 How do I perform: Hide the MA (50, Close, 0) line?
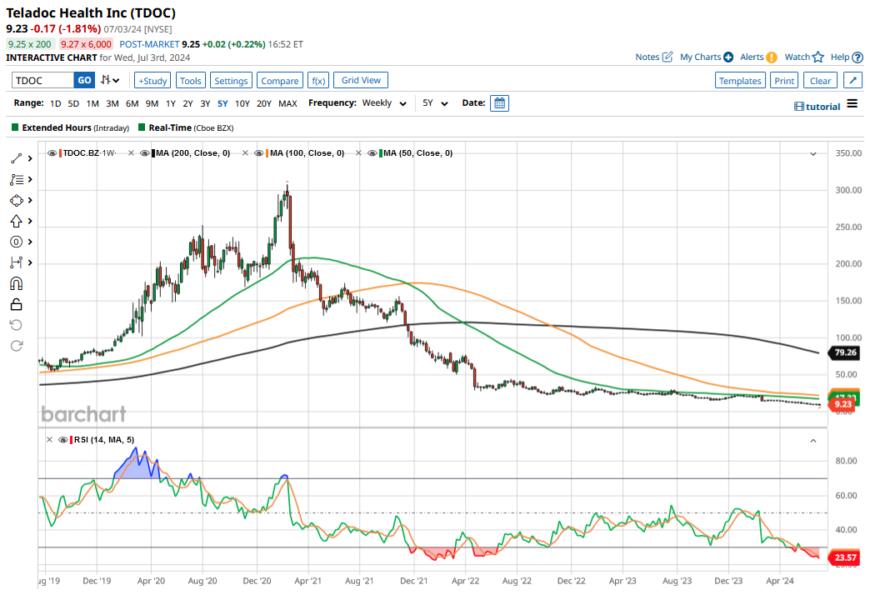[x=372, y=153]
